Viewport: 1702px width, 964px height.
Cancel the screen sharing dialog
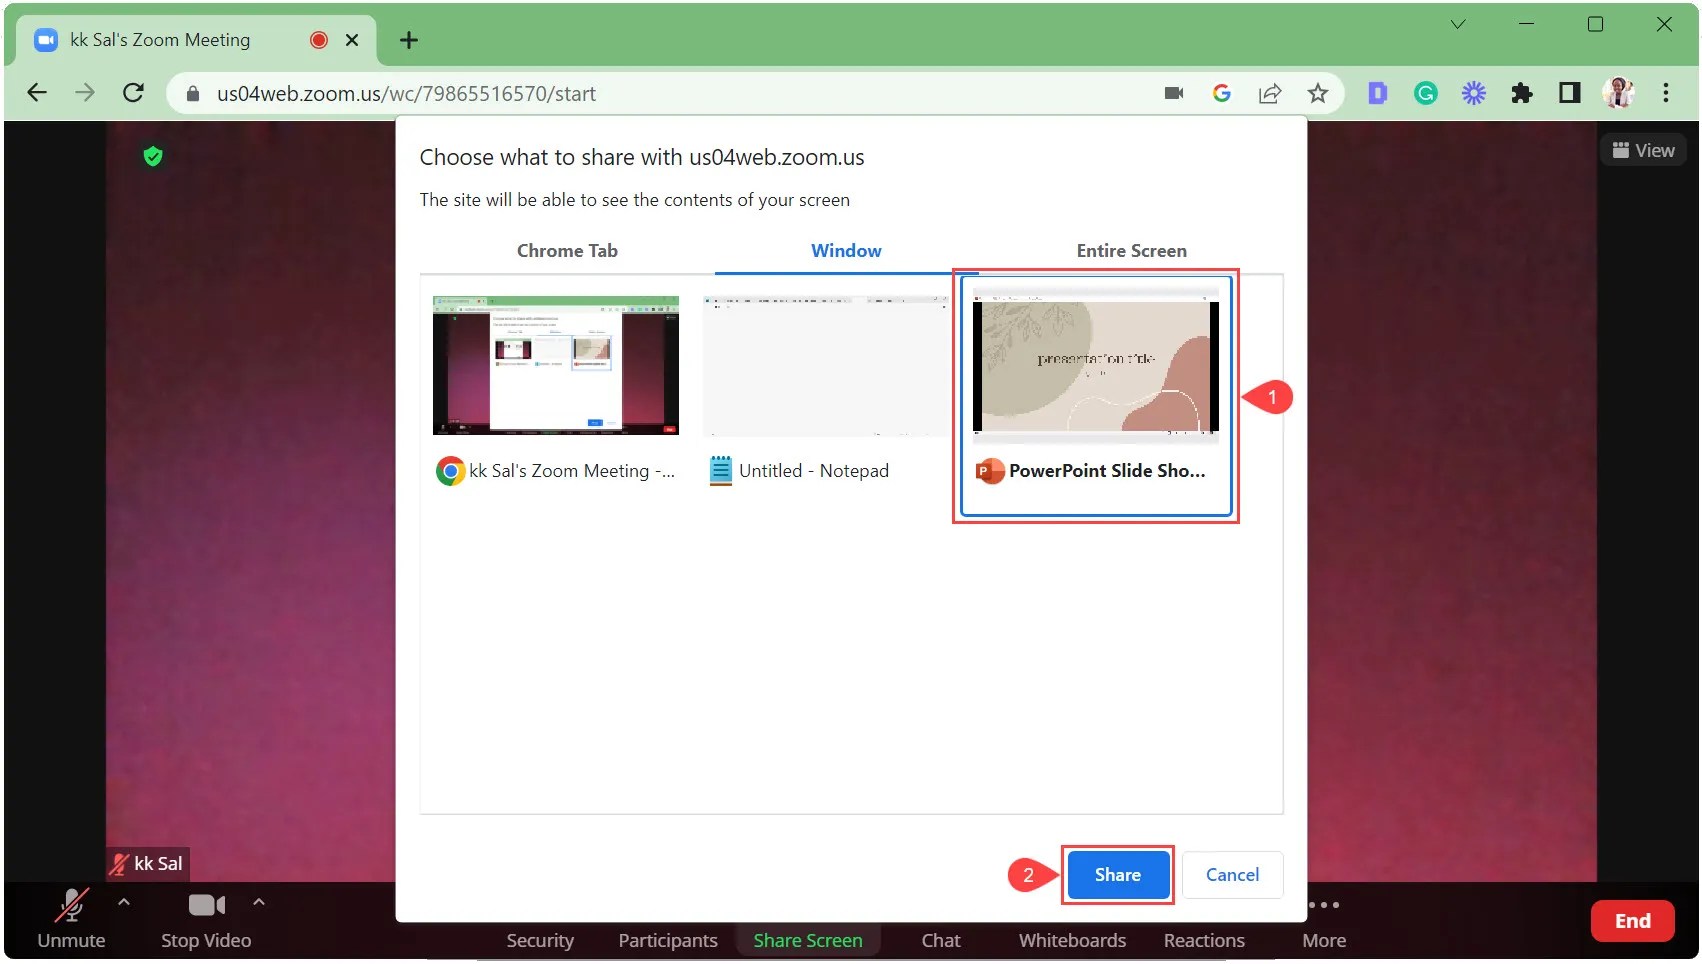click(1232, 874)
